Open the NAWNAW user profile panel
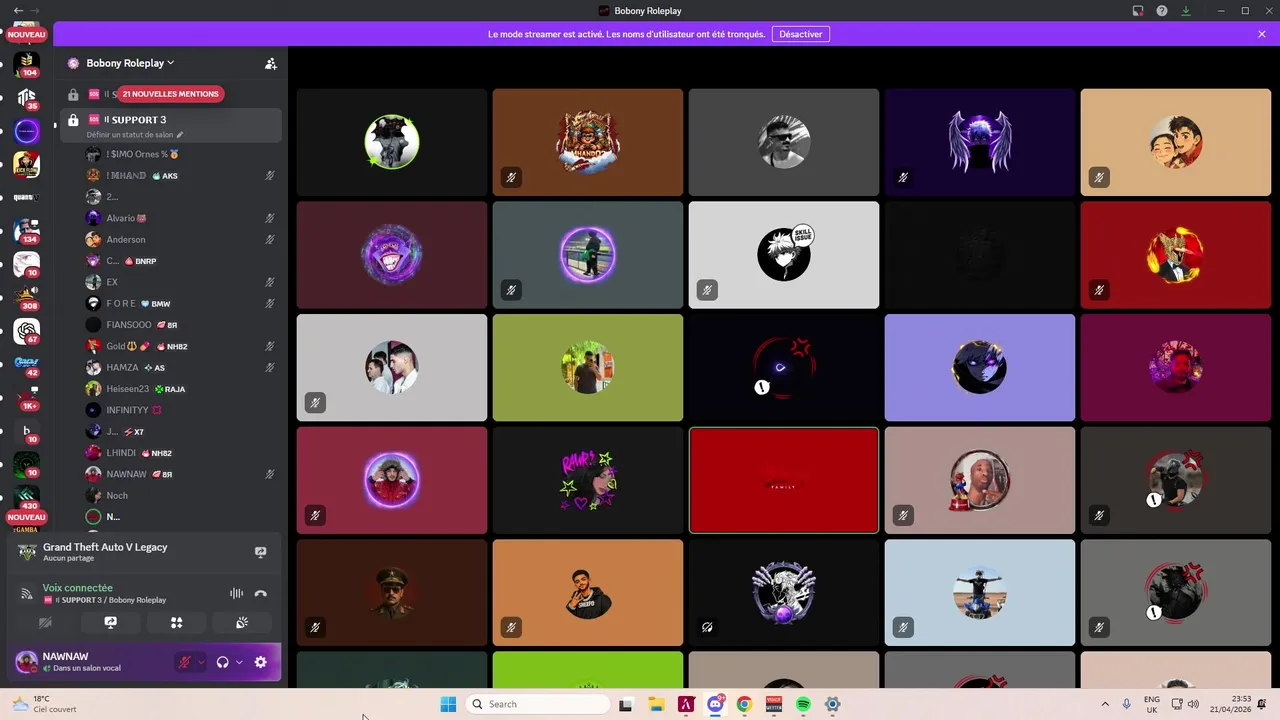Image resolution: width=1280 pixels, height=720 pixels. [x=92, y=662]
